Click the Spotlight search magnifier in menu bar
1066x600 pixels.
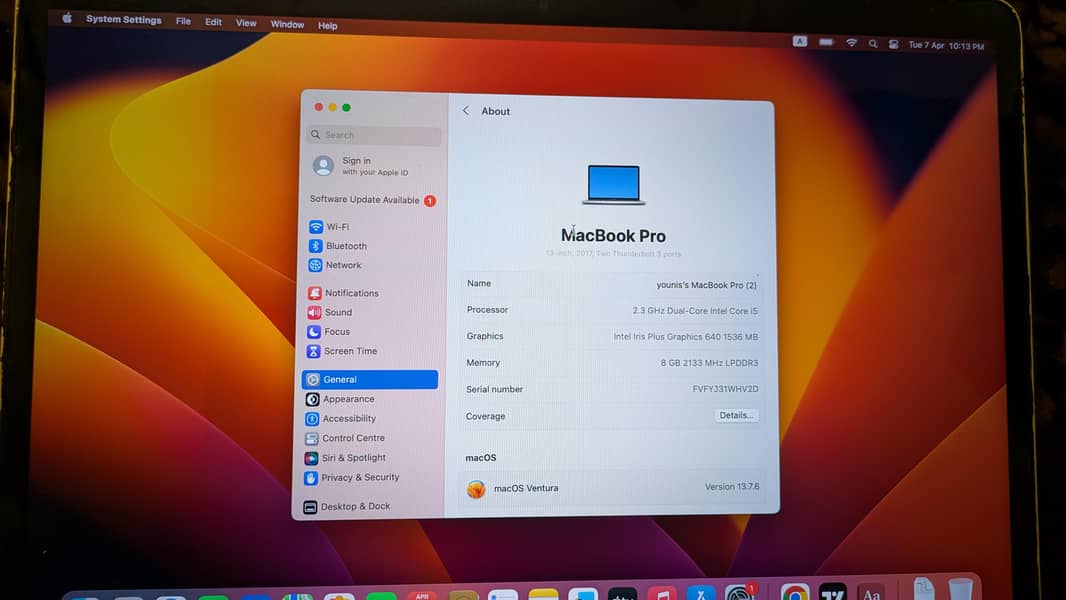(x=872, y=44)
